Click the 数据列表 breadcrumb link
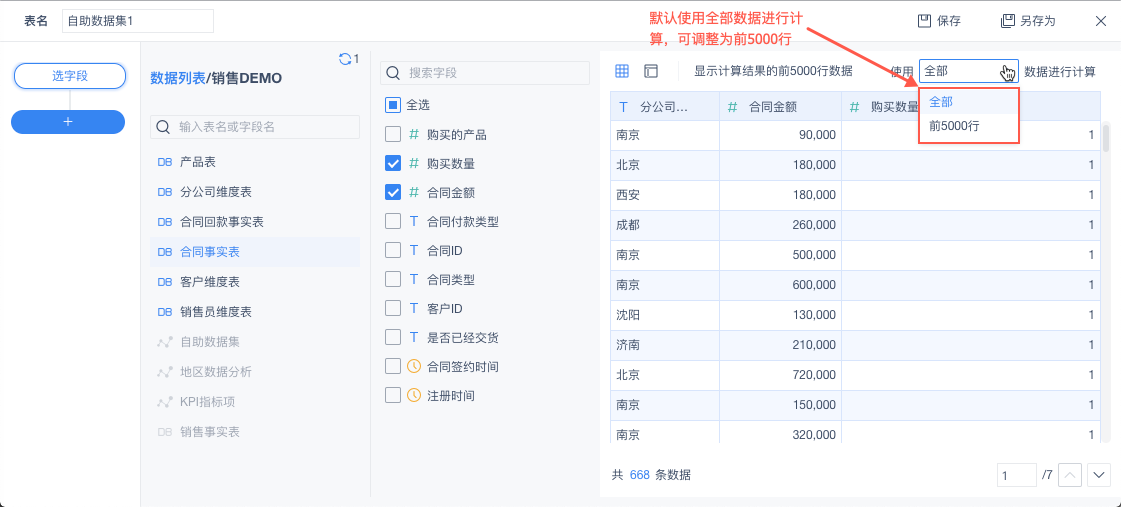1121x507 pixels. [177, 78]
